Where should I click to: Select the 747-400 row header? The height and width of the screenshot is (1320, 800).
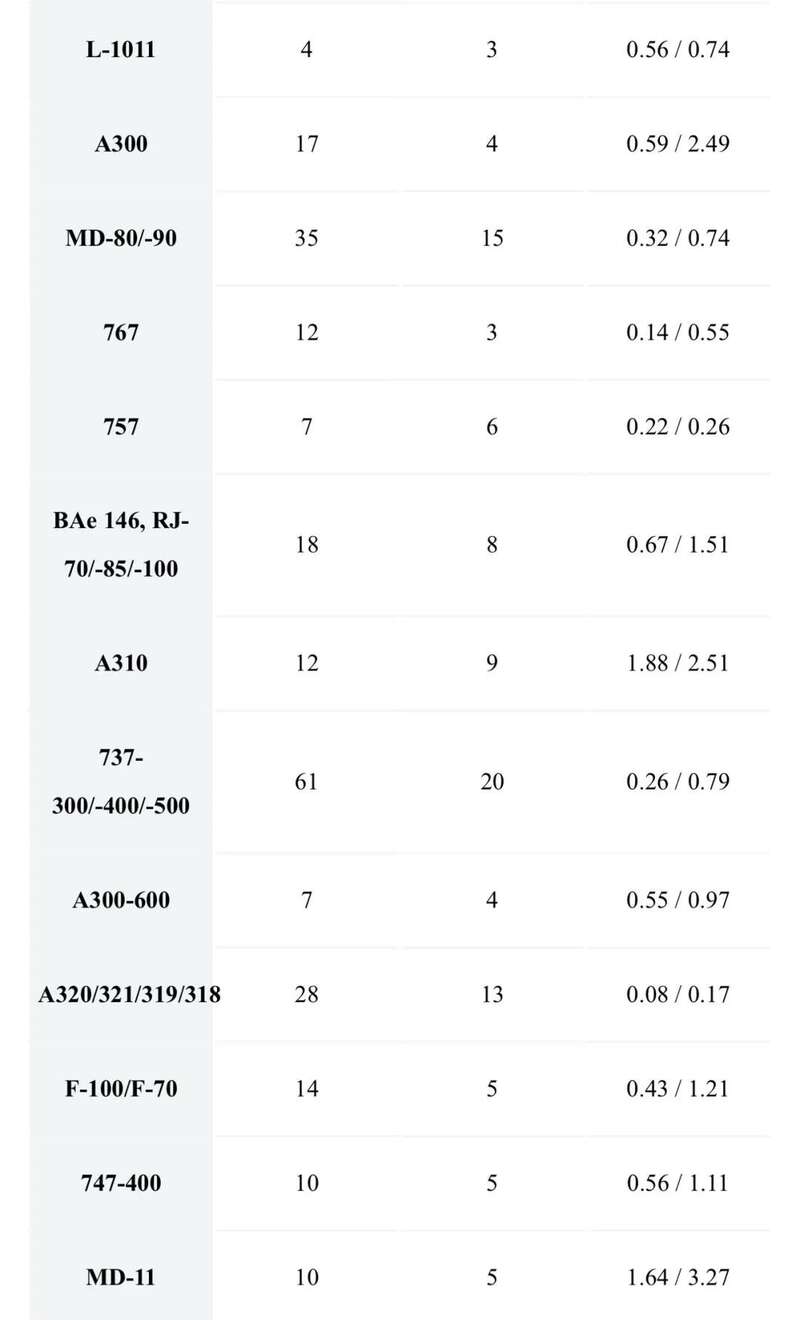(121, 1183)
